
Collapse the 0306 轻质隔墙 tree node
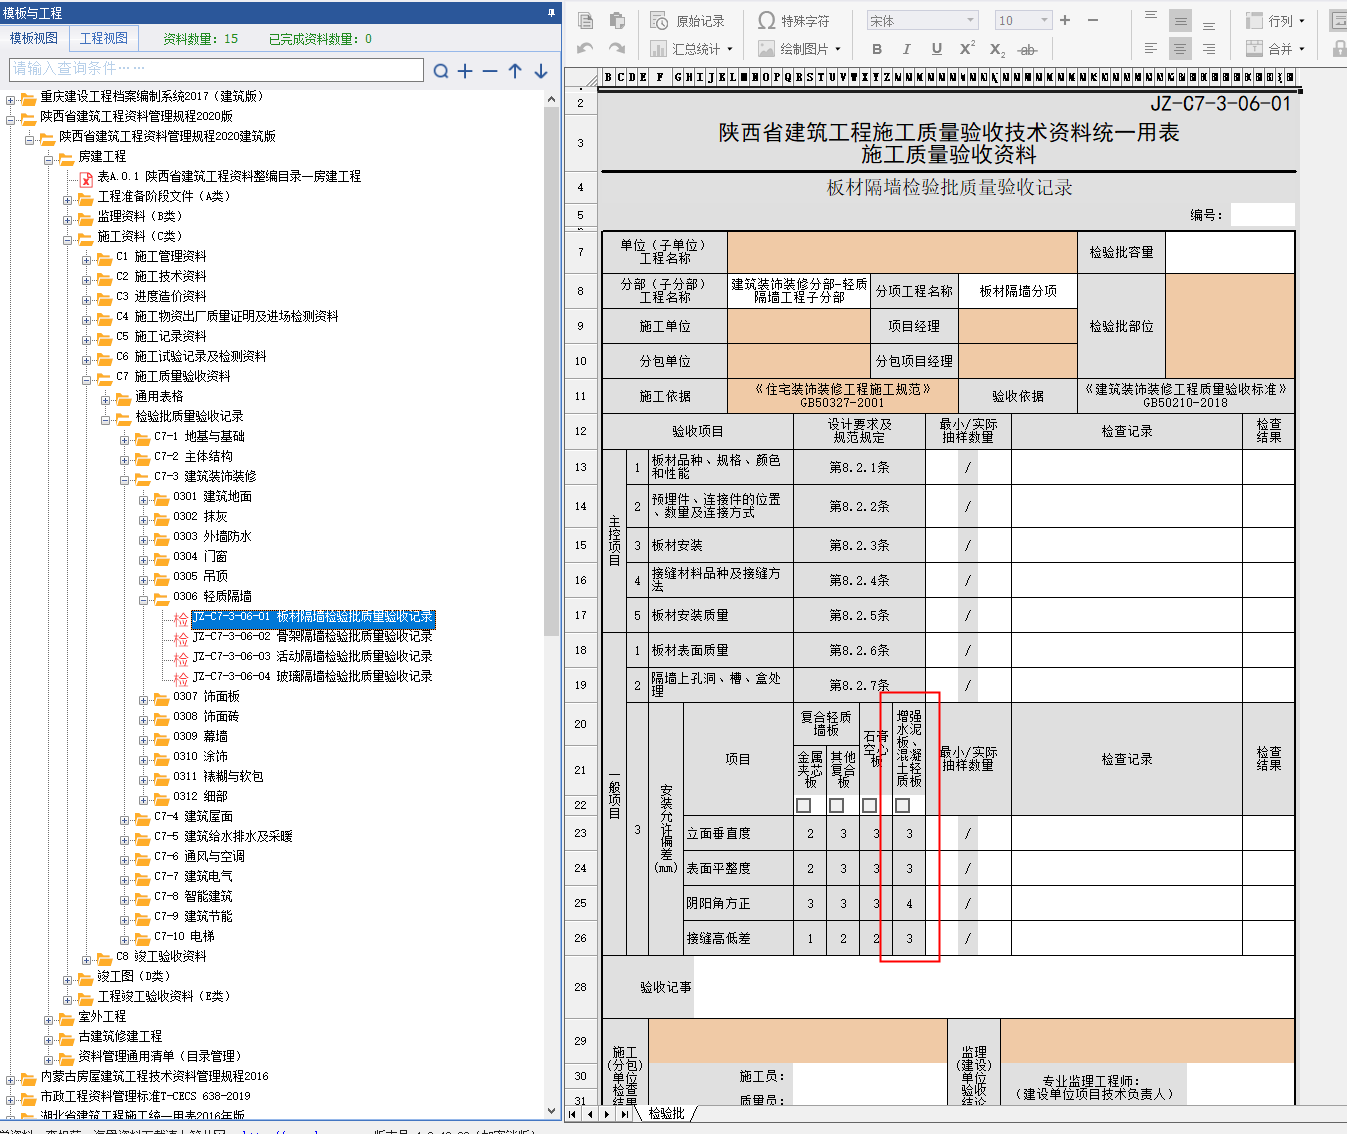tap(143, 600)
